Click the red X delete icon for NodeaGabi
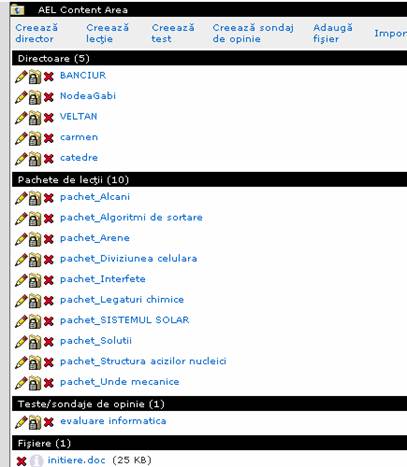 click(49, 97)
